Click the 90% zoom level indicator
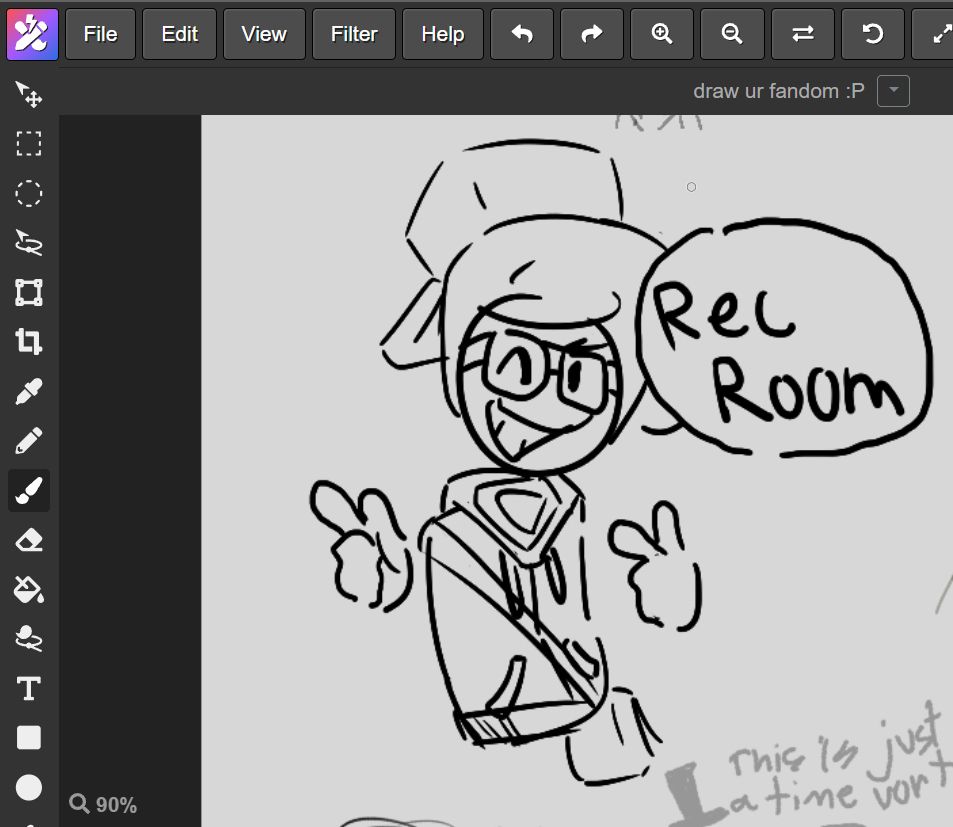The height and width of the screenshot is (827, 953). pos(103,805)
